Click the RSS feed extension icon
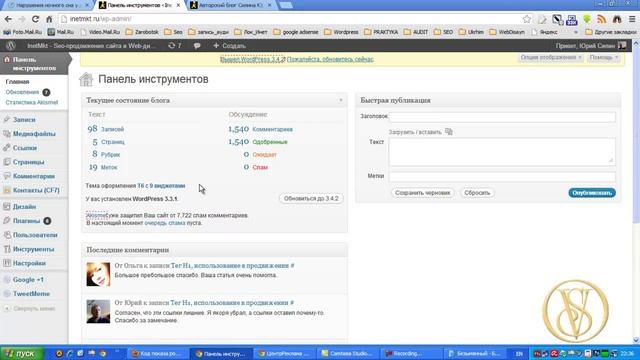This screenshot has width=640, height=360. tap(602, 19)
